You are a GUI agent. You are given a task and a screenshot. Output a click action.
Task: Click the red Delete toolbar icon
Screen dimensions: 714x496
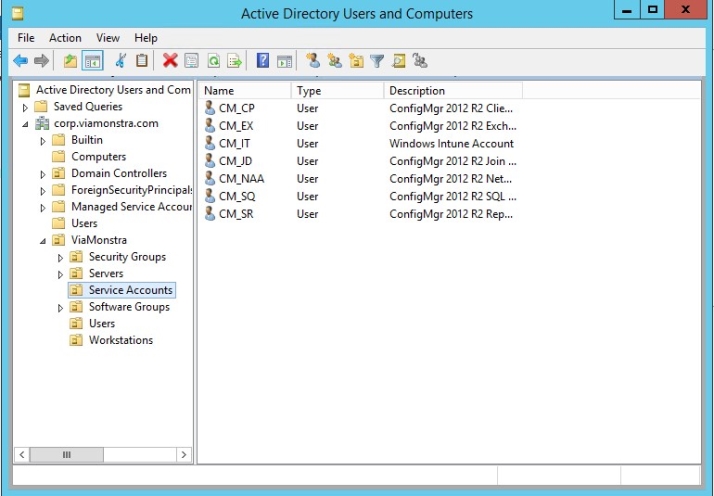pyautogui.click(x=170, y=60)
